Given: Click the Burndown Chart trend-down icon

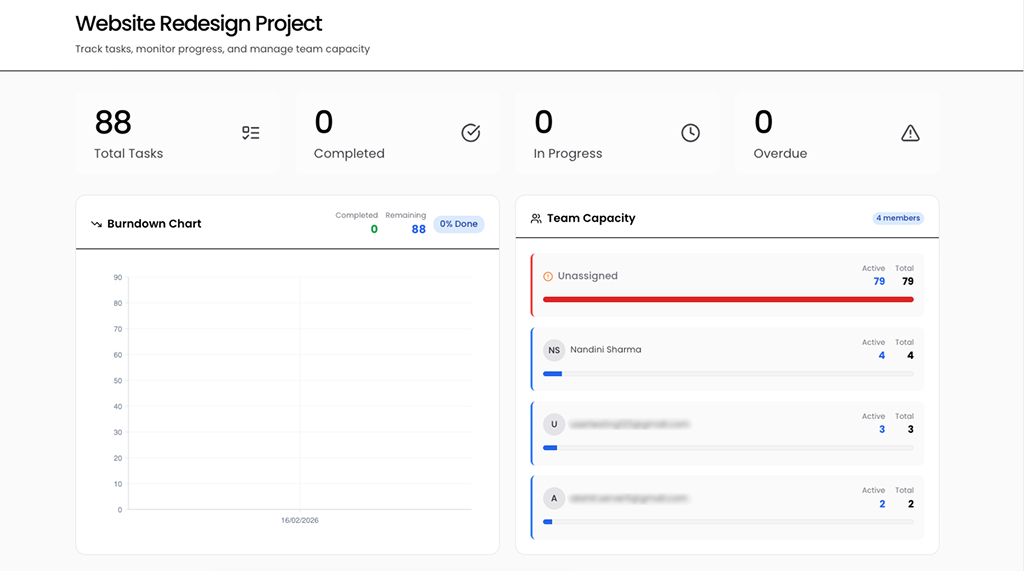Looking at the screenshot, I should pyautogui.click(x=97, y=224).
